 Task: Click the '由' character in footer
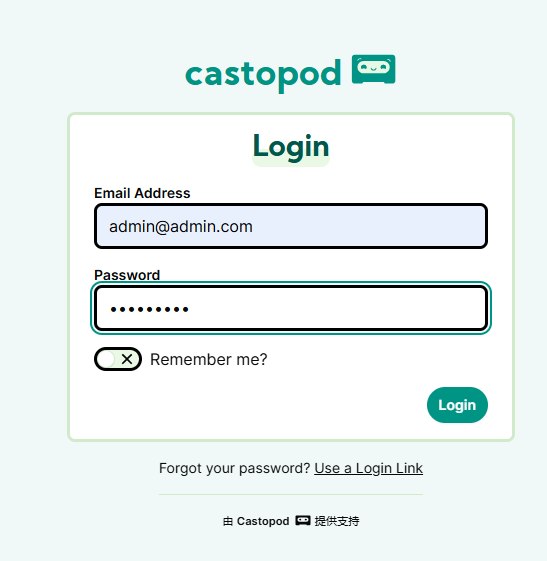(x=228, y=521)
